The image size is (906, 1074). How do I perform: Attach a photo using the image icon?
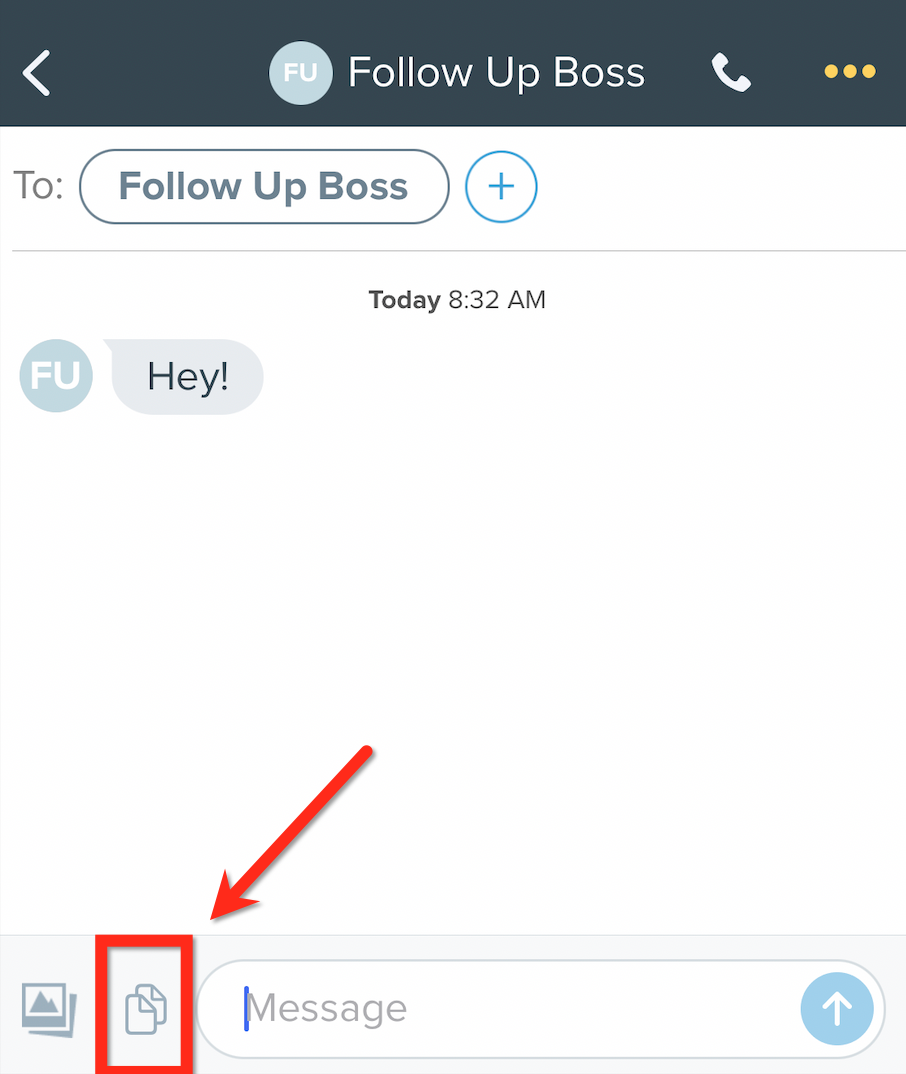click(49, 1010)
